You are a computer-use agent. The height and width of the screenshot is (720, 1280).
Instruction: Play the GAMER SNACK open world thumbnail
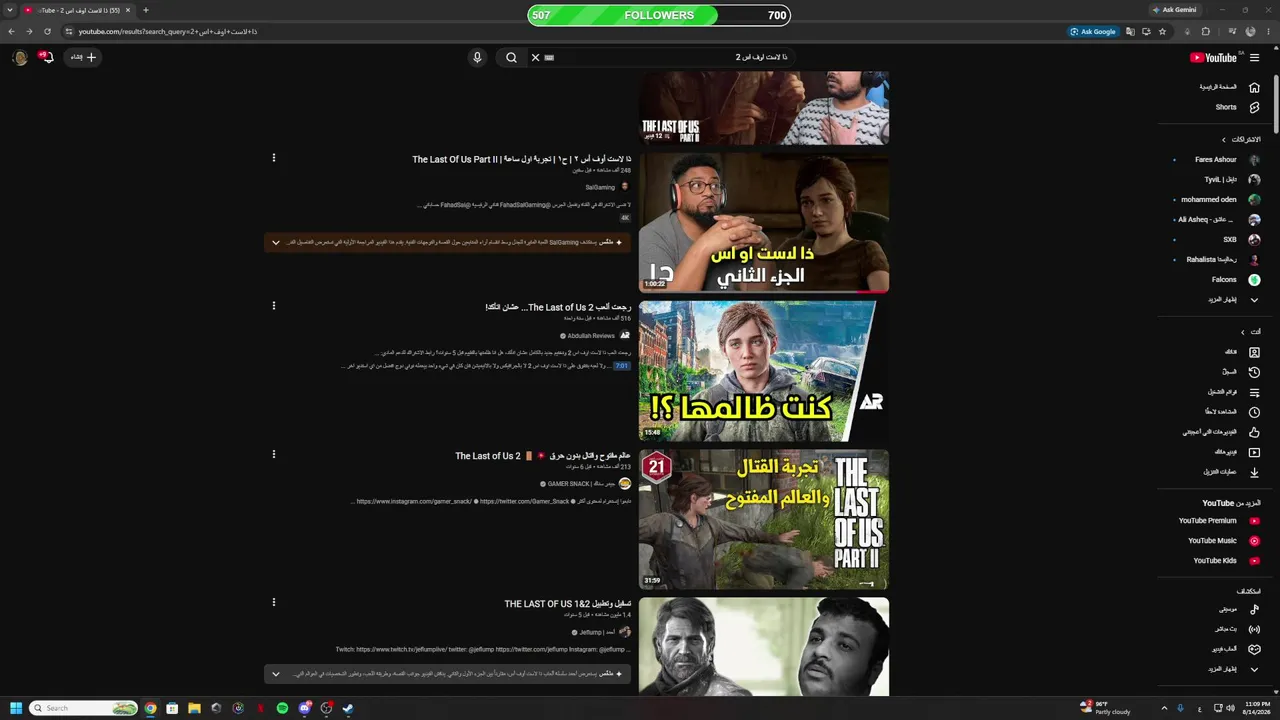[764, 519]
